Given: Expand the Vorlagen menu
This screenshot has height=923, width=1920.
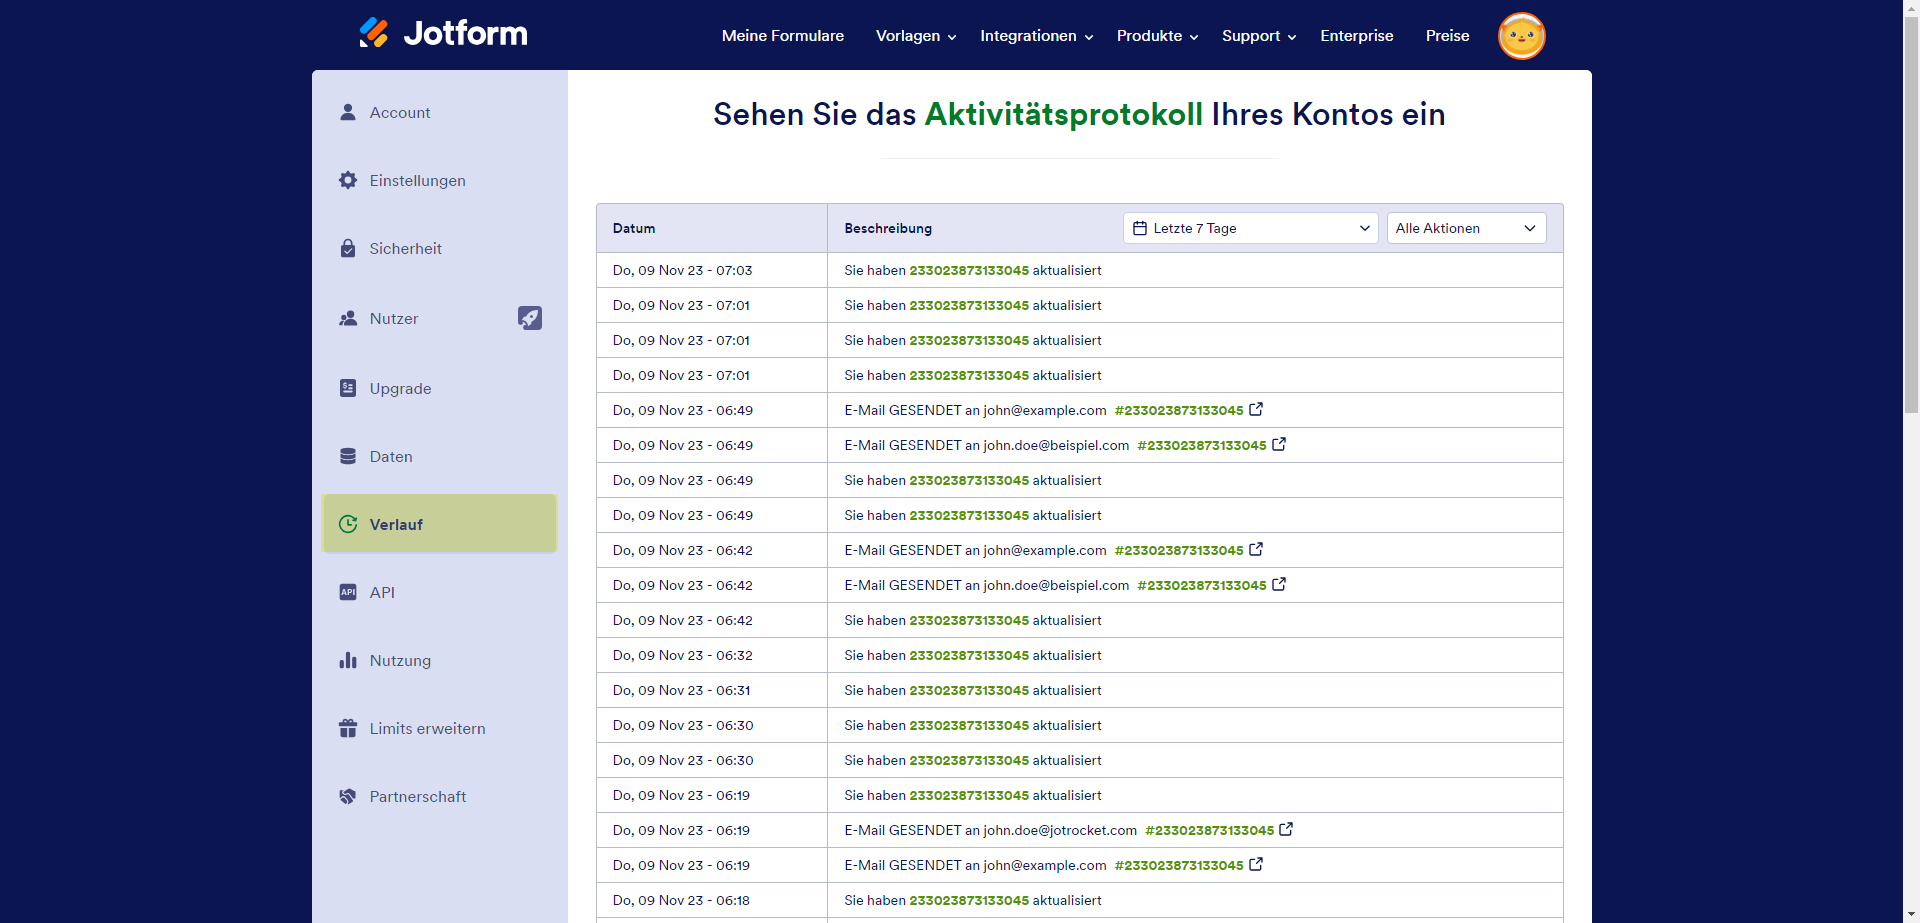Looking at the screenshot, I should [x=915, y=36].
